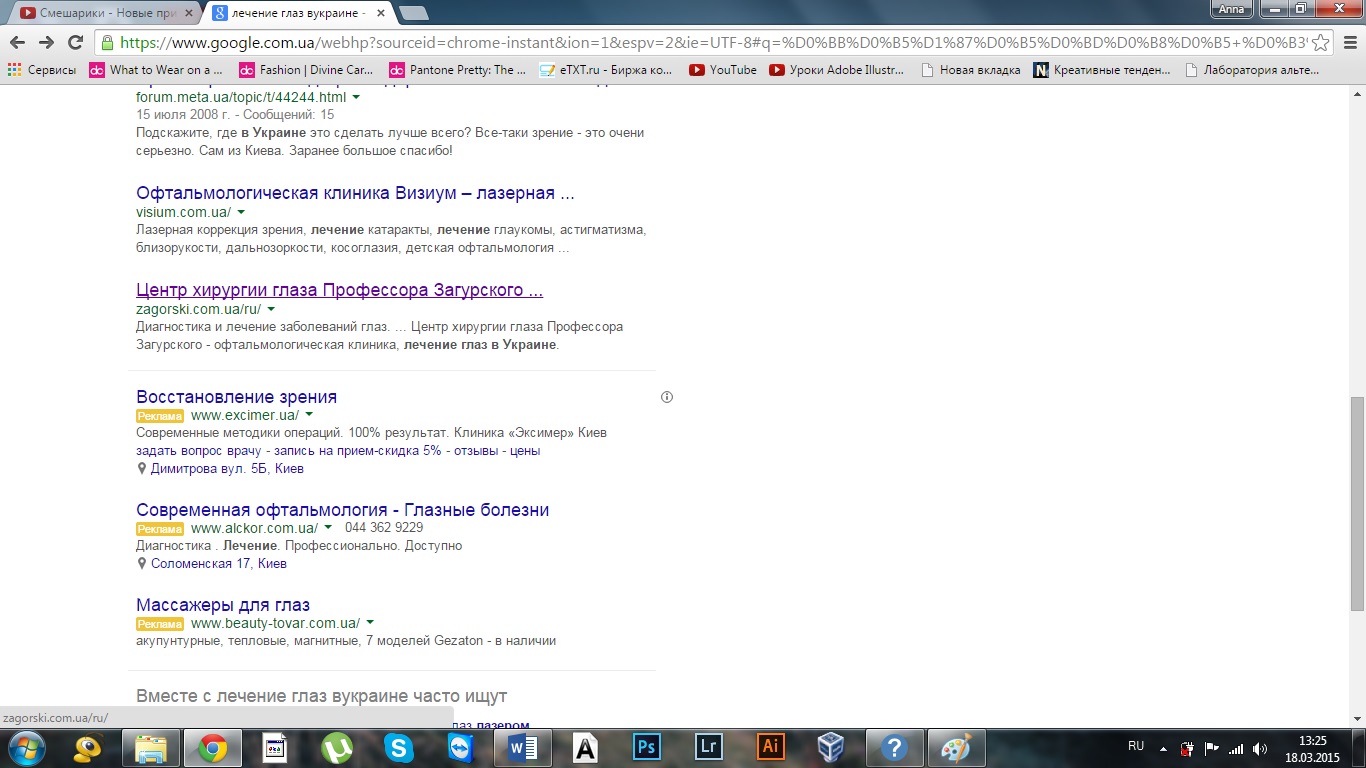Open the ad 'Восстановление зрения'
The height and width of the screenshot is (768, 1366).
(x=236, y=397)
